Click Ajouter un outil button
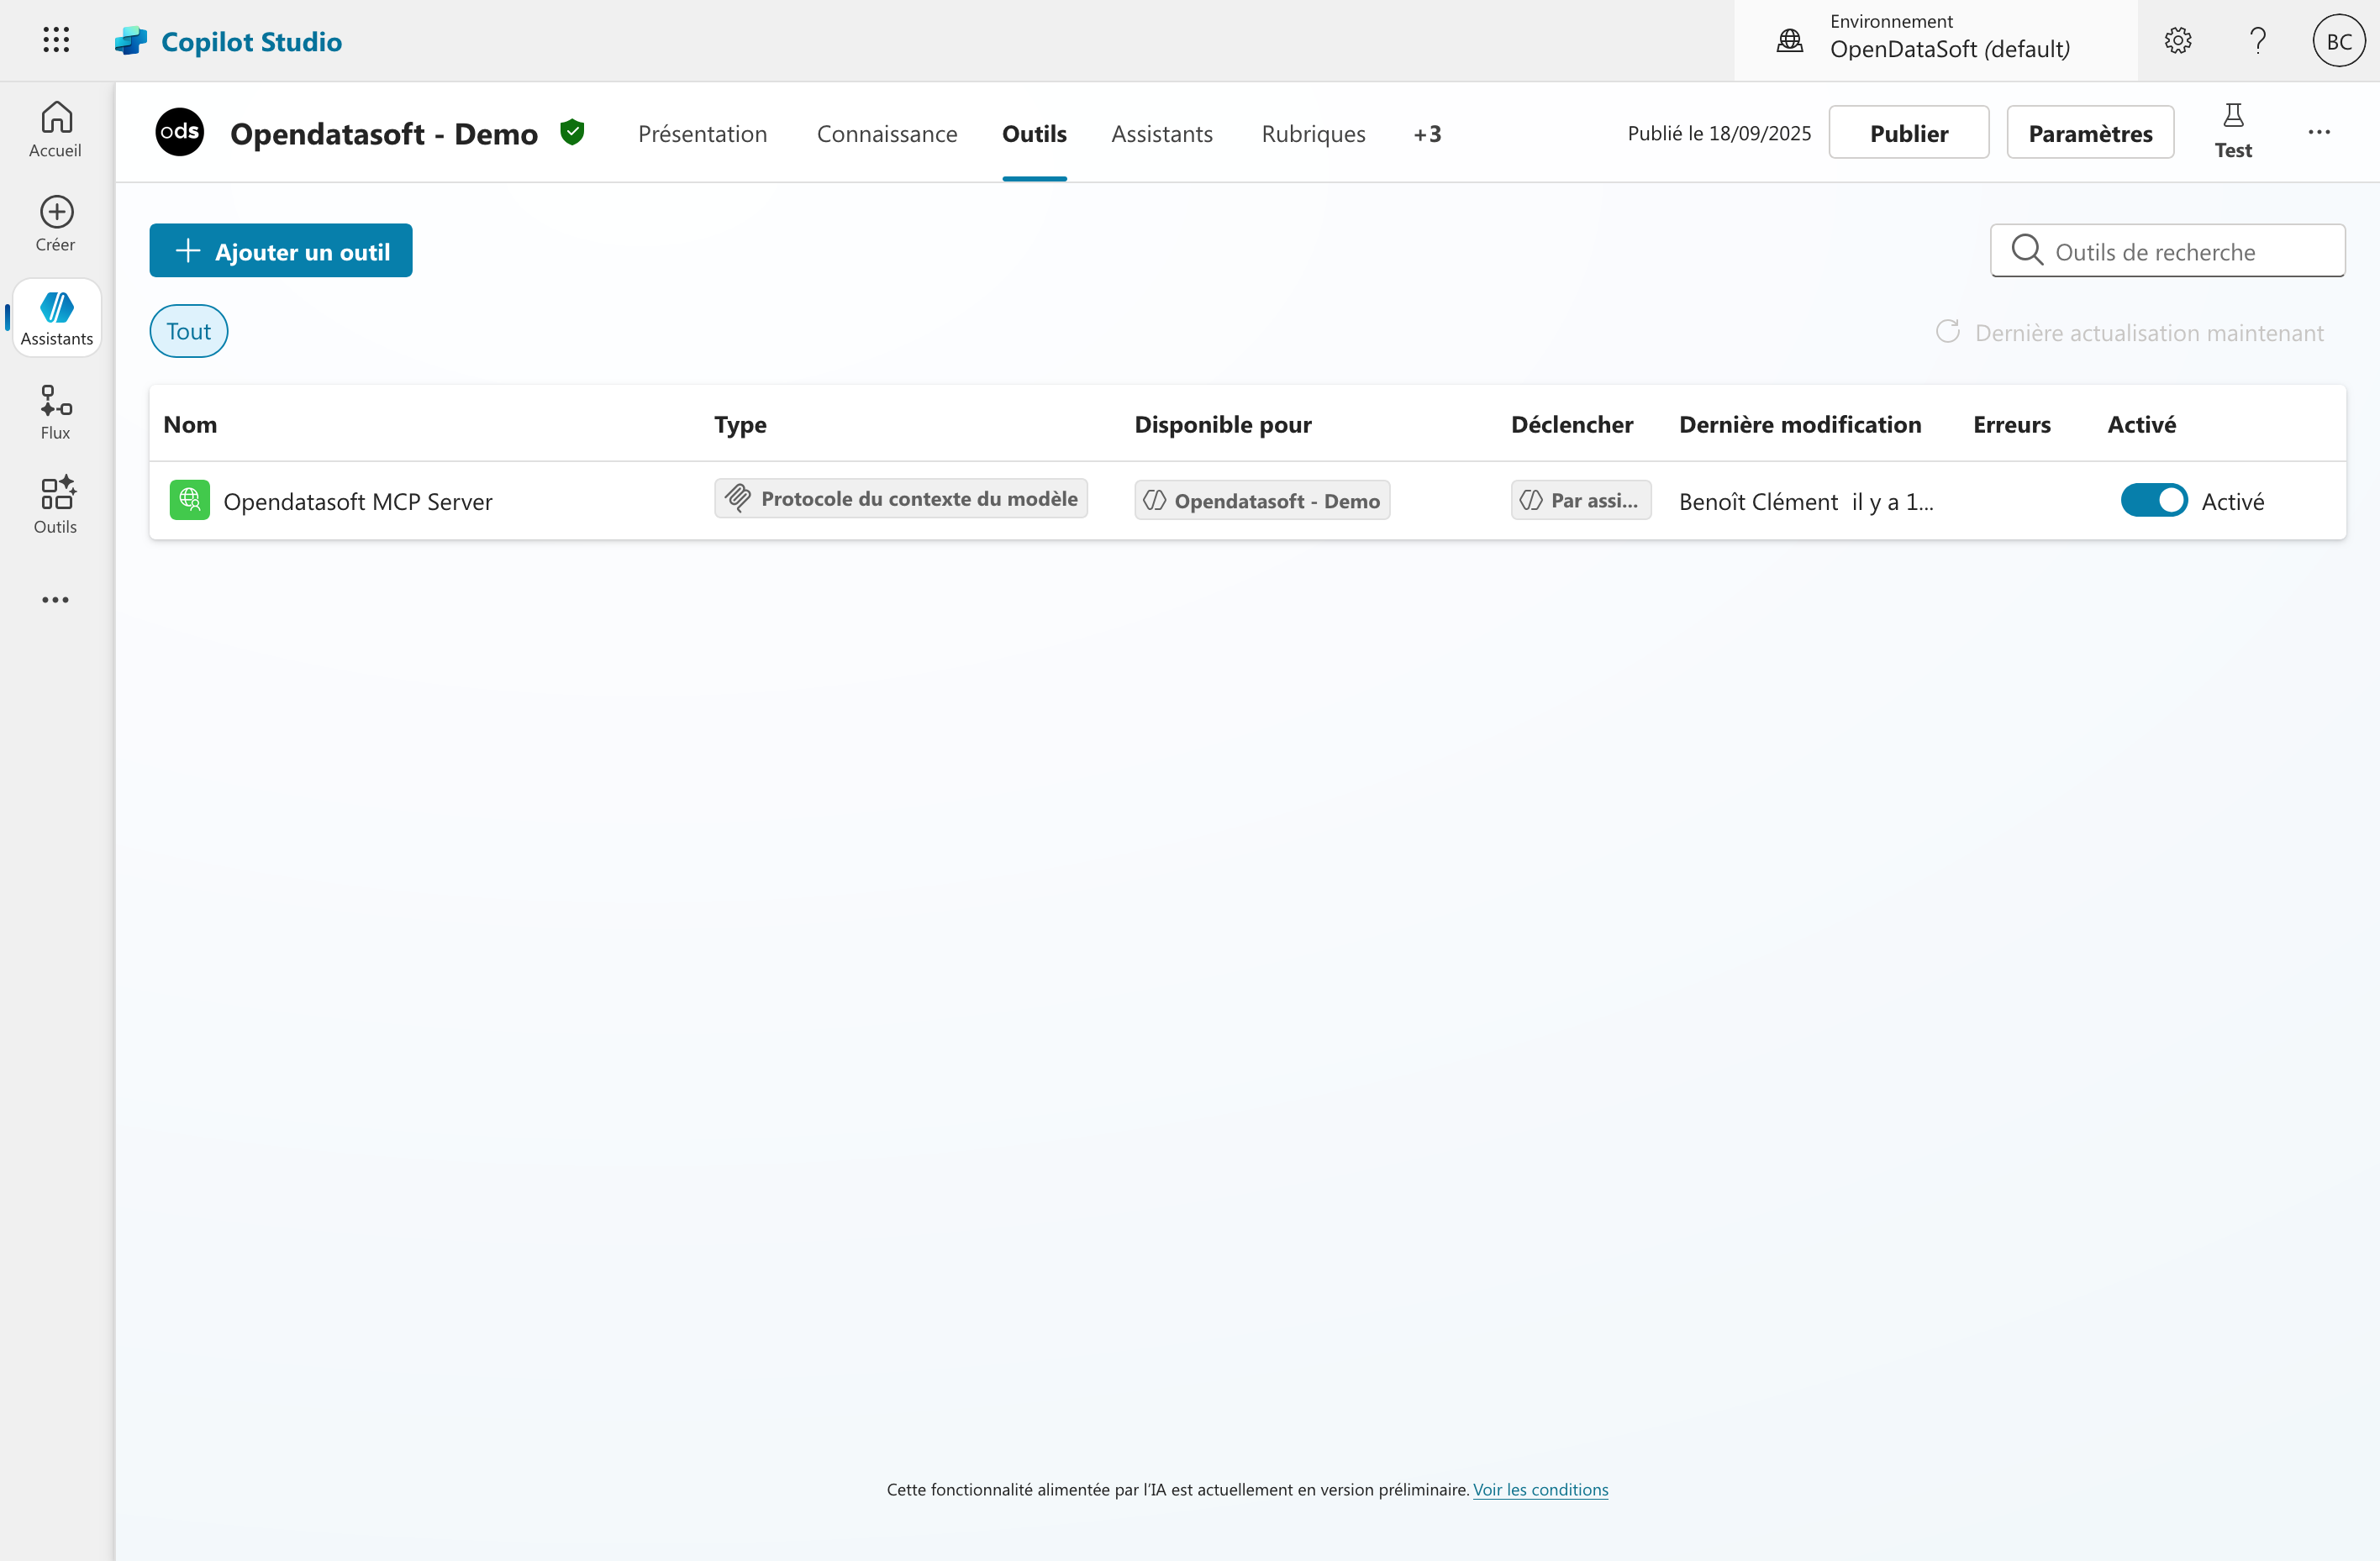Screen dimensions: 2380x1561 281,251
